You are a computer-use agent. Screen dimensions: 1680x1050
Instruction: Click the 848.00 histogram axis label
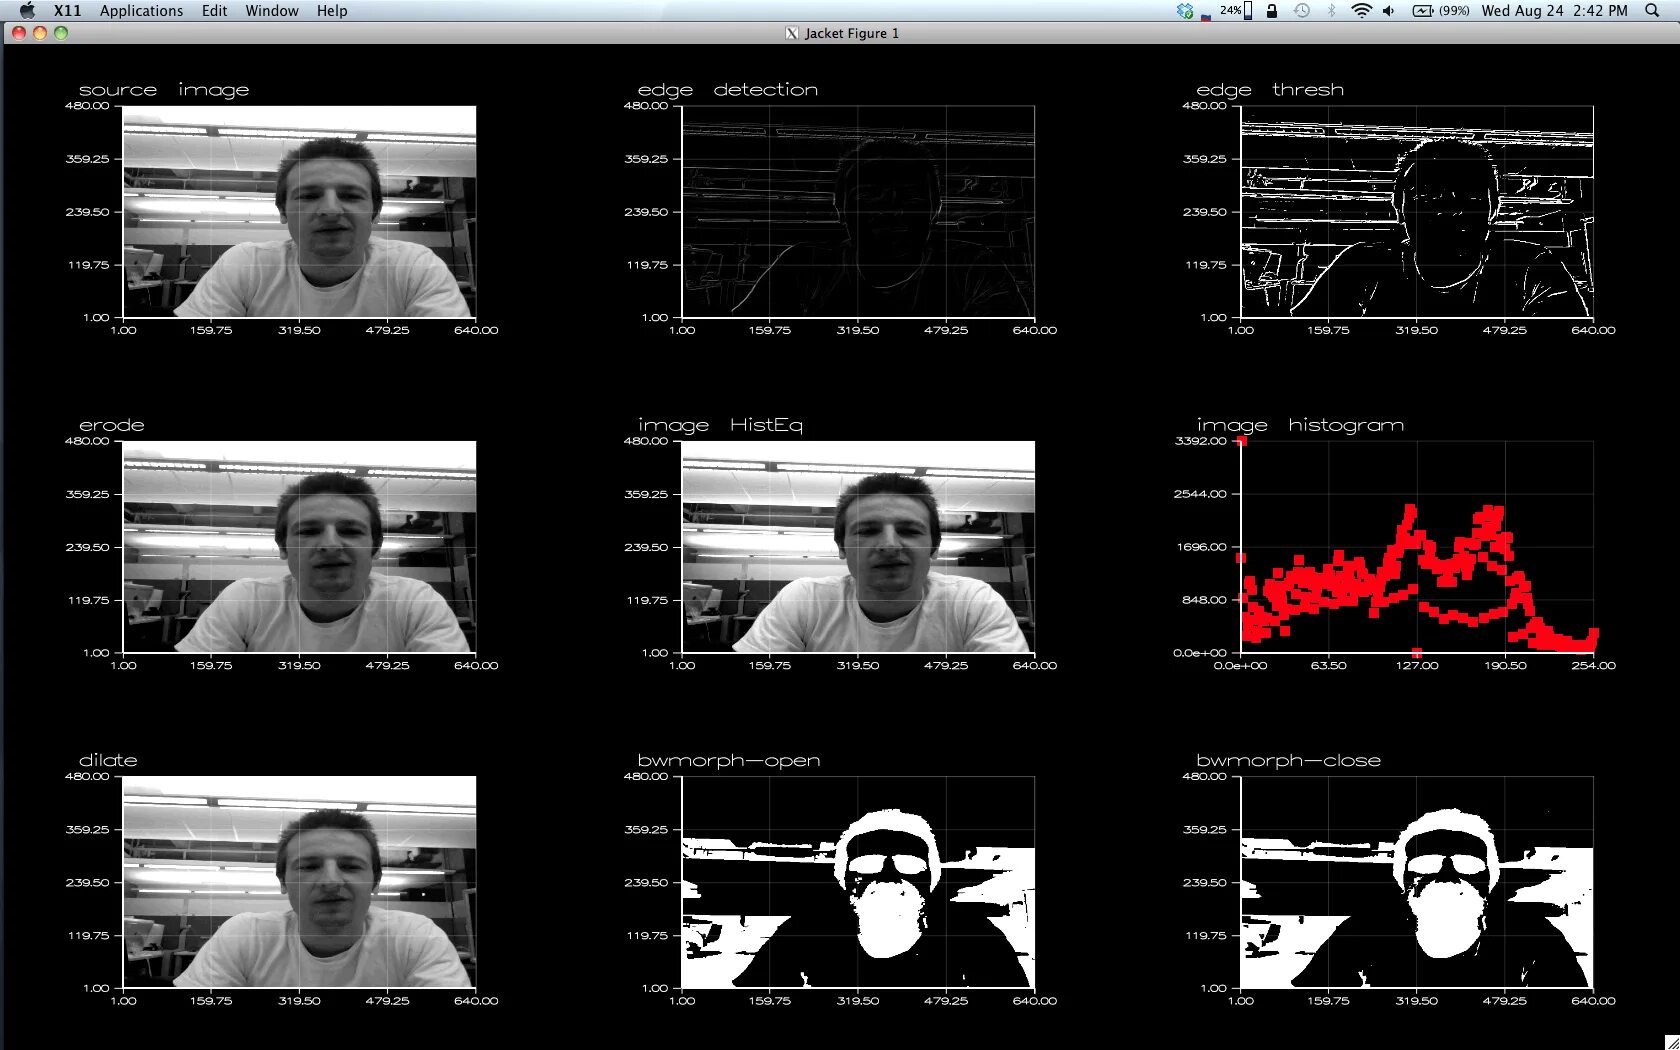pyautogui.click(x=1204, y=600)
